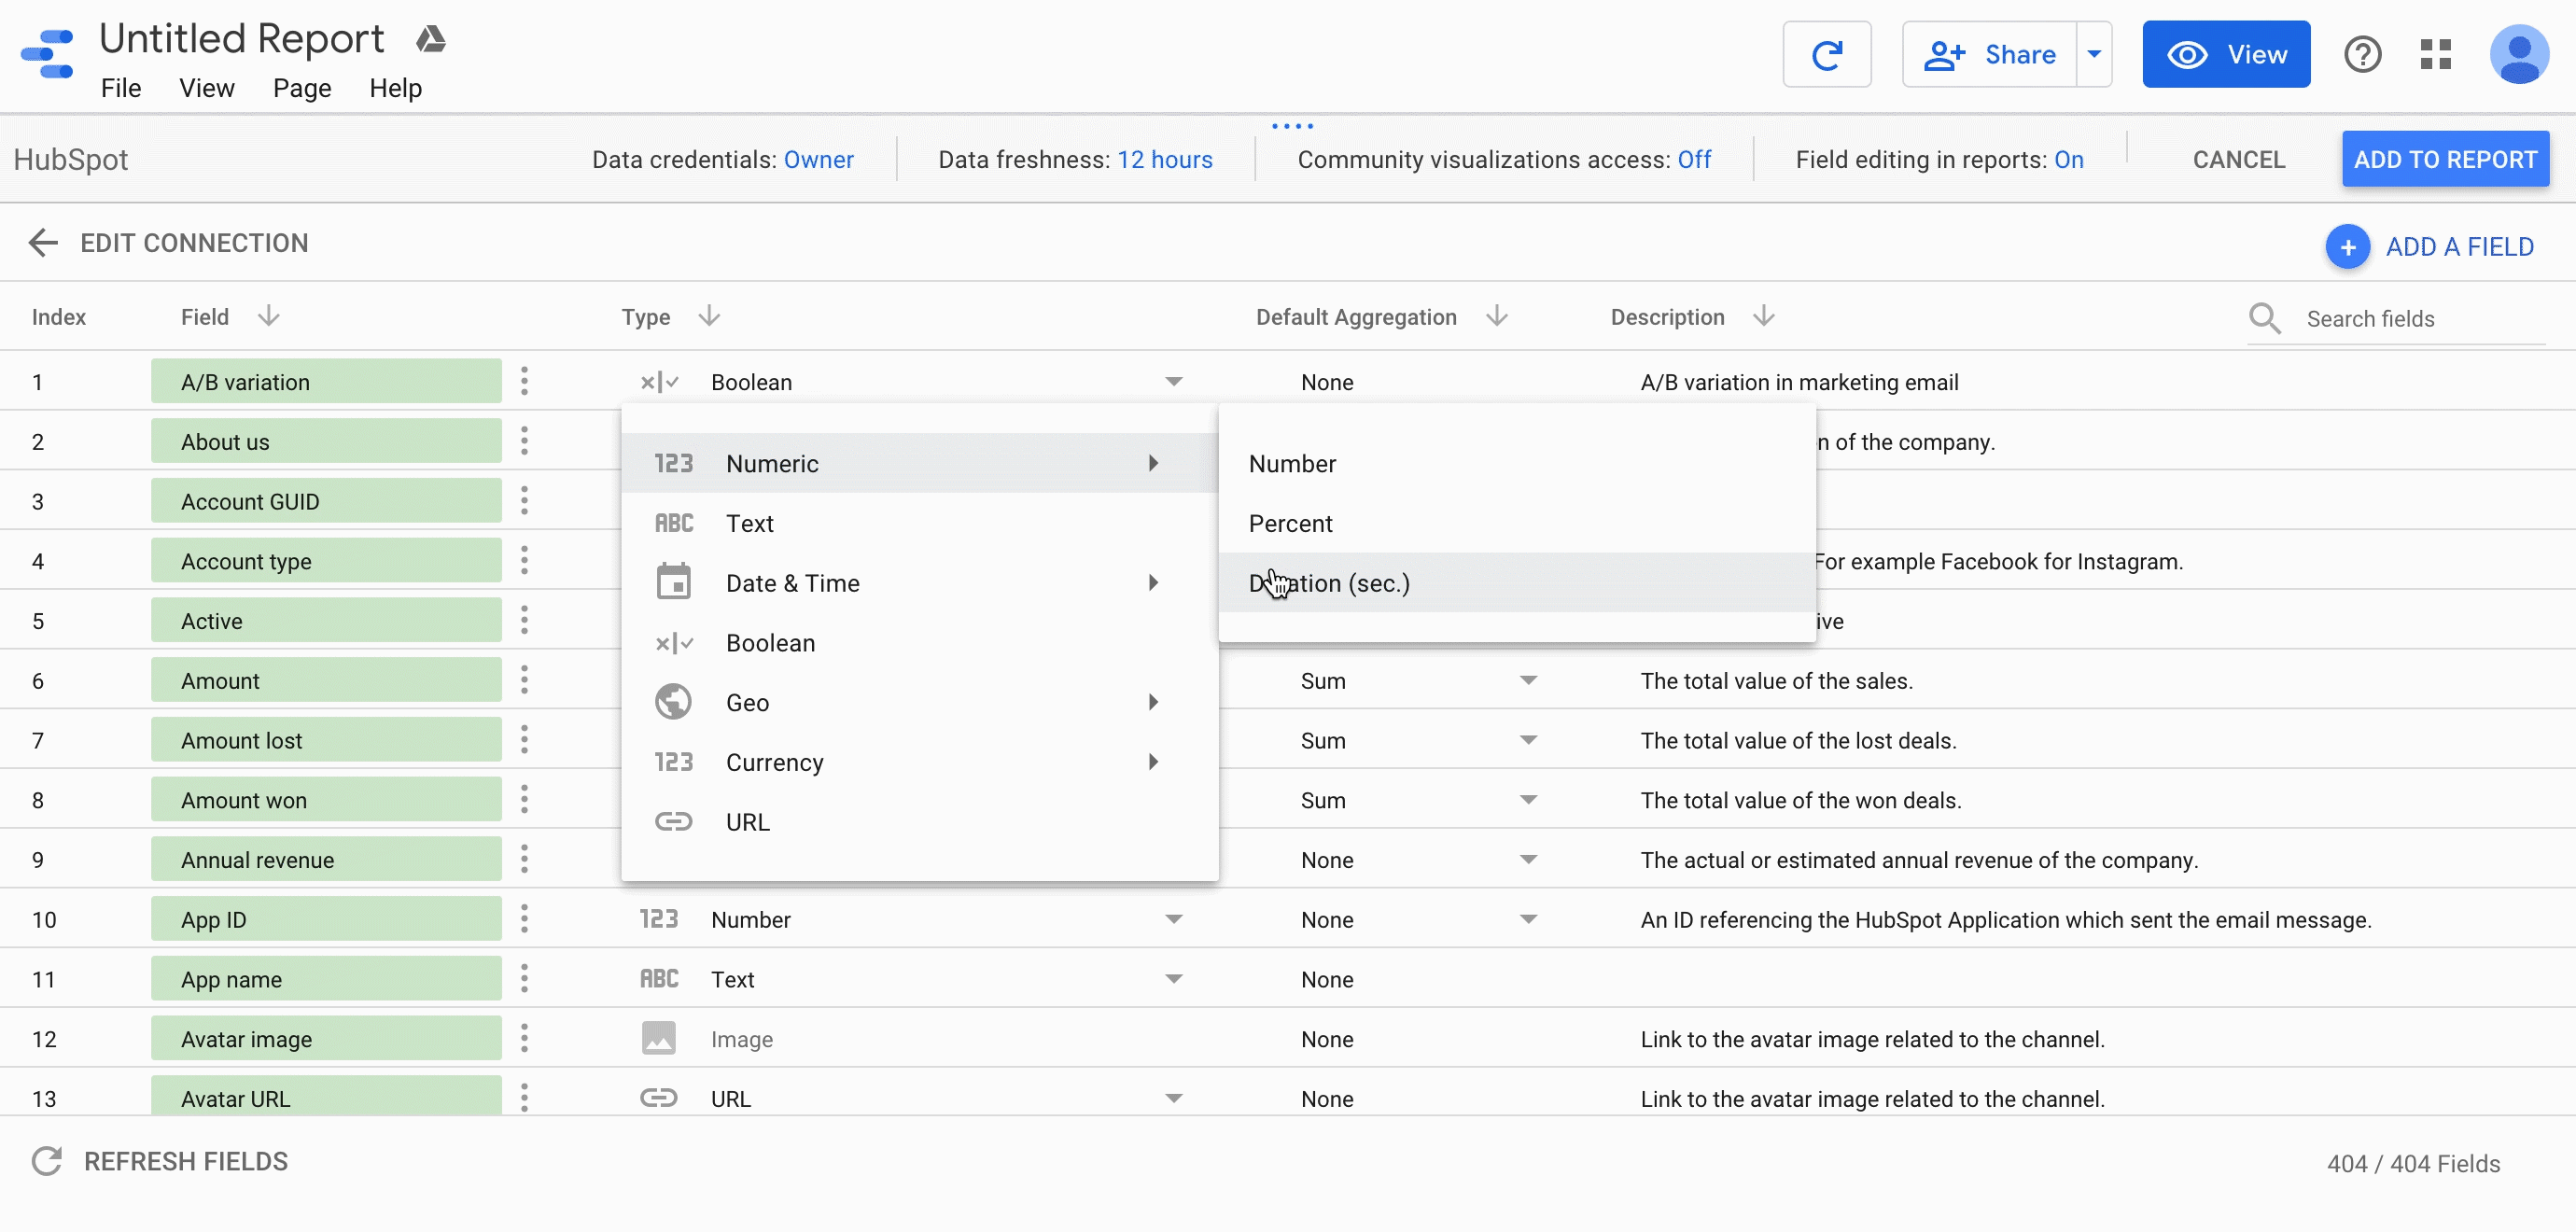Select Boolean in type menu

point(919,643)
